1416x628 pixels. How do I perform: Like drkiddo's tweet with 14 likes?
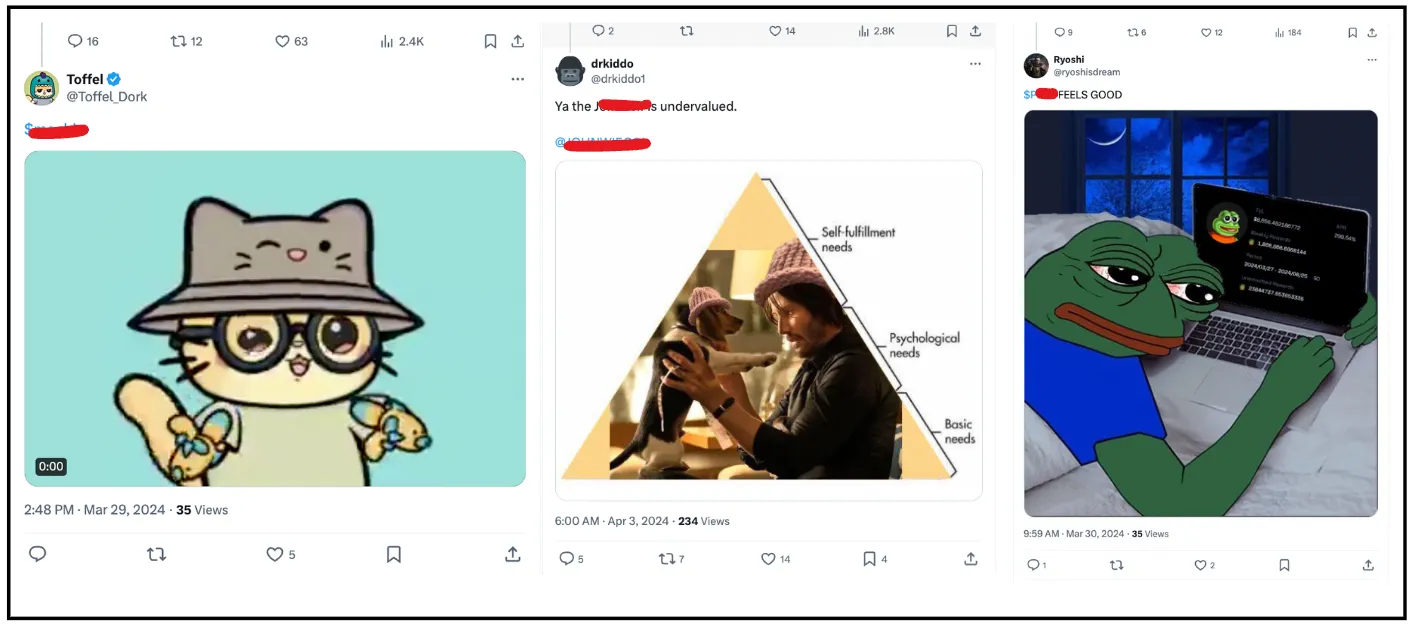pyautogui.click(x=769, y=559)
